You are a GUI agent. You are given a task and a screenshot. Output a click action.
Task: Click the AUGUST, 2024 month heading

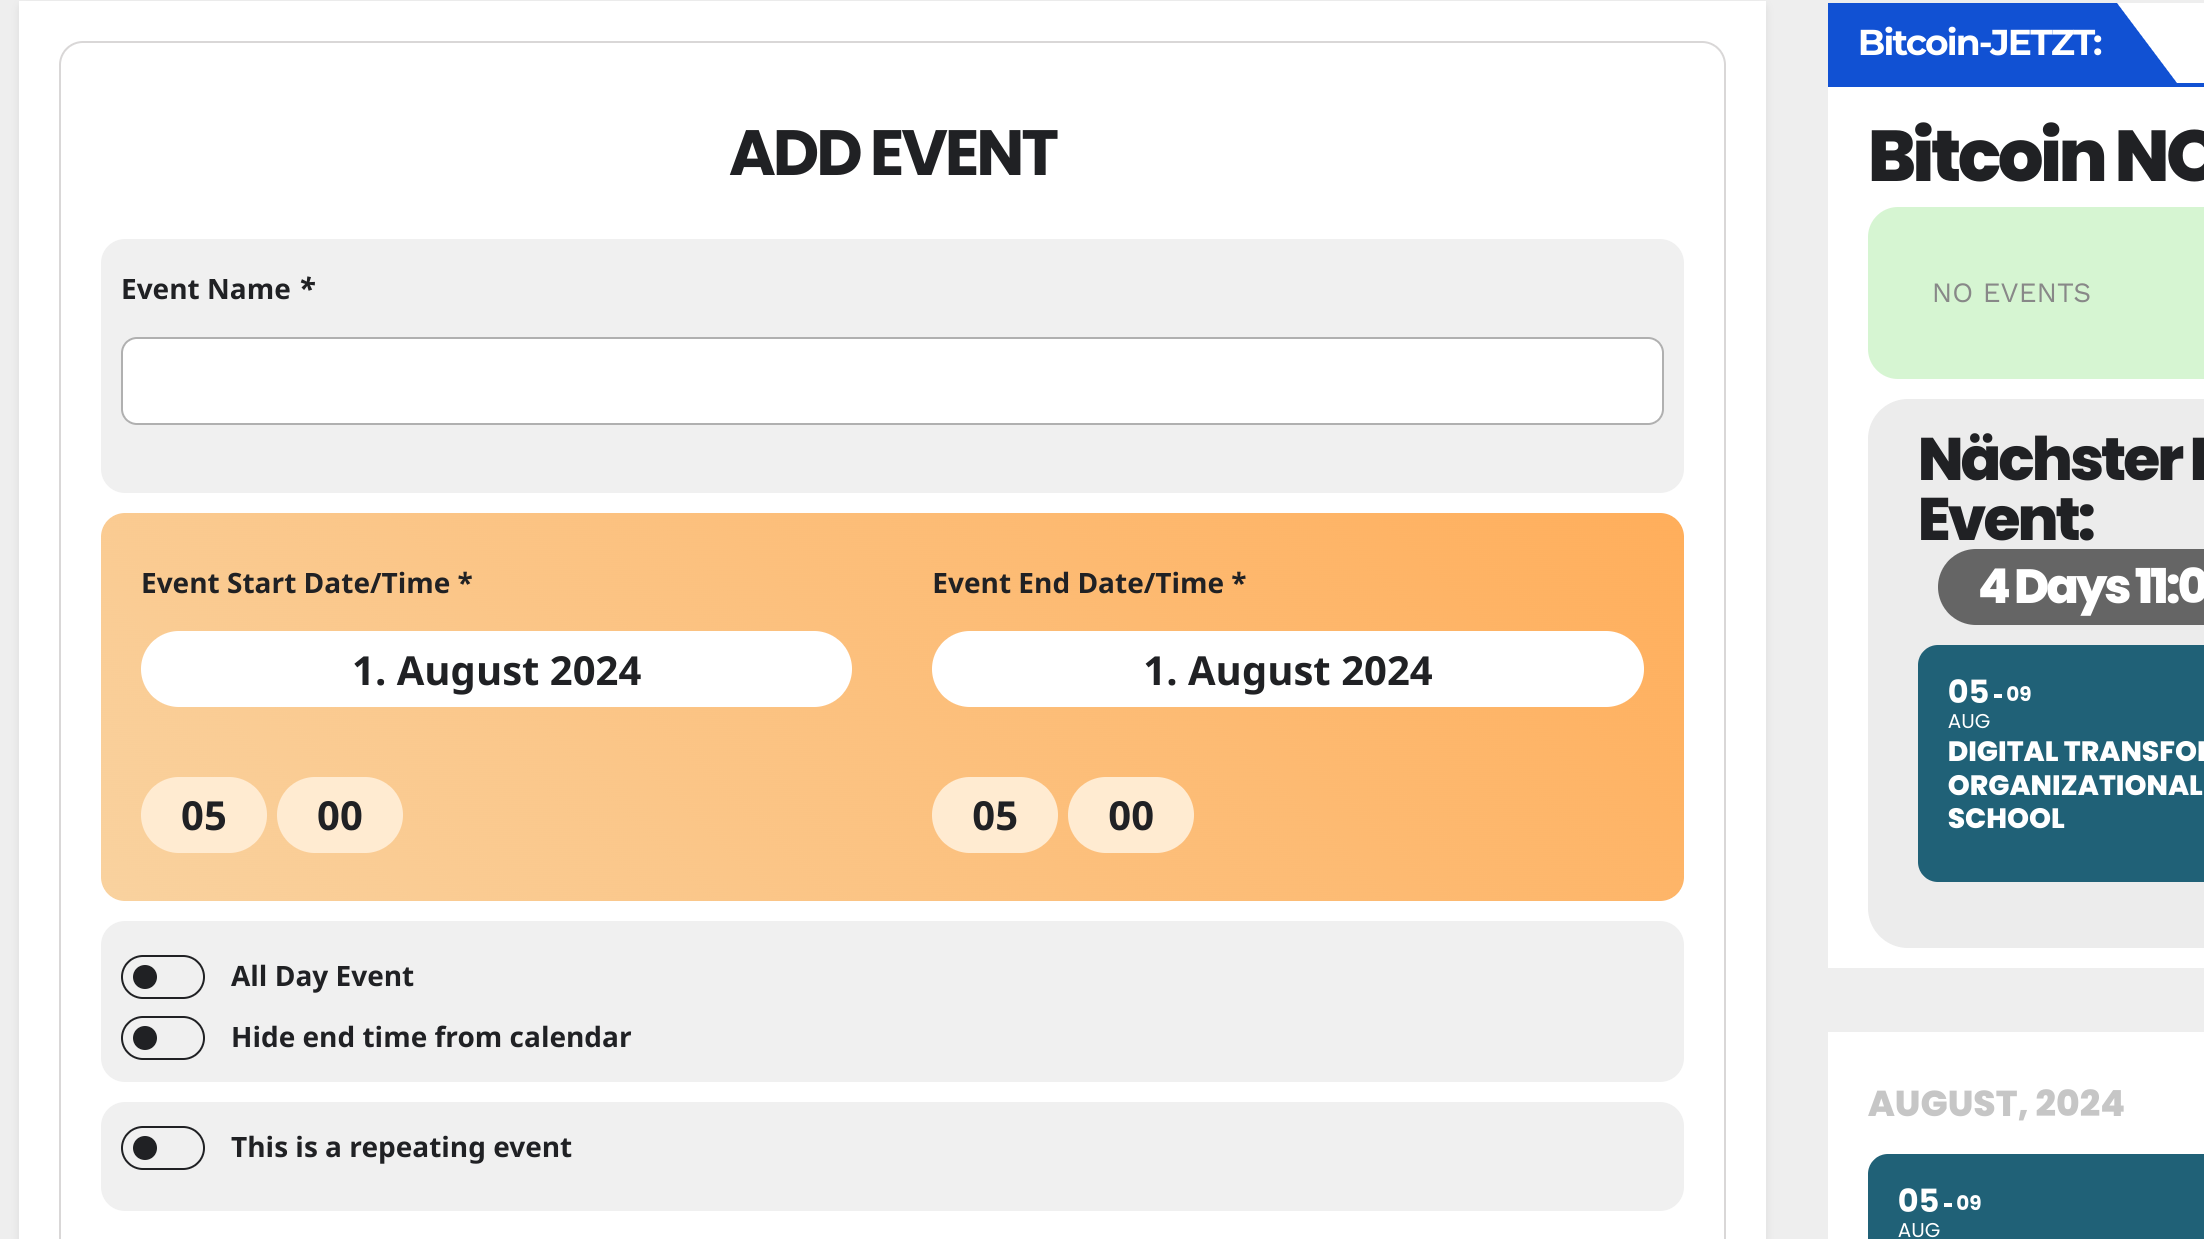point(1996,1103)
